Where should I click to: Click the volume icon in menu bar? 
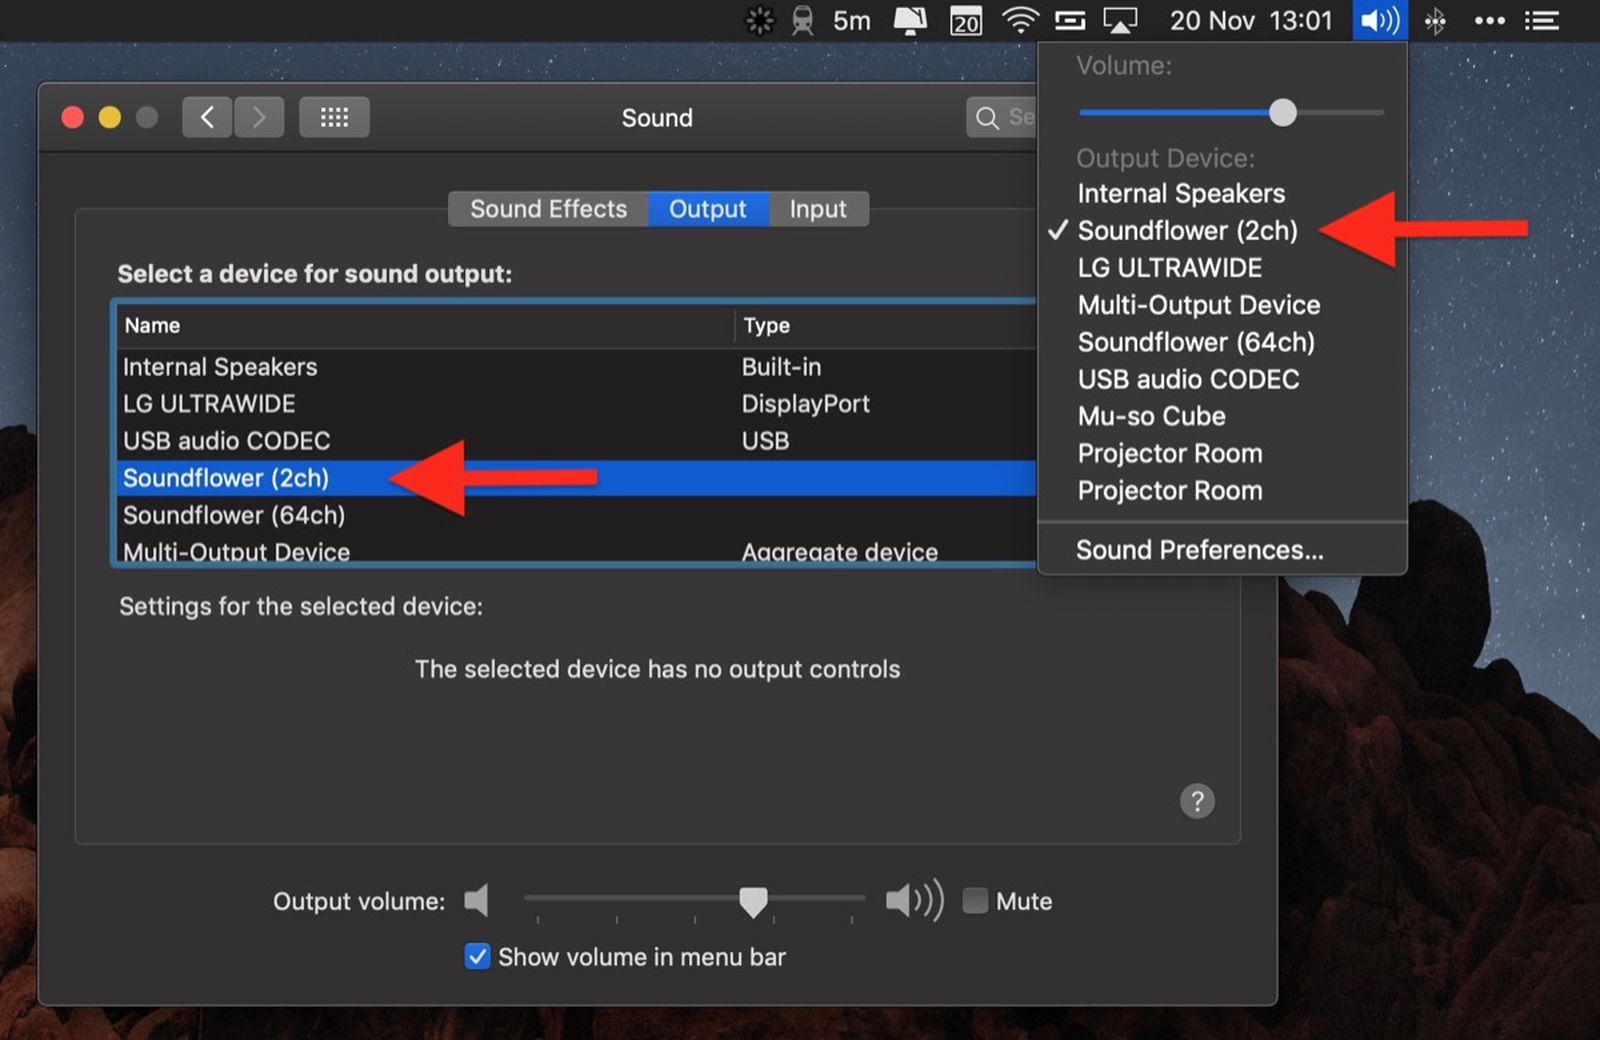tap(1379, 20)
